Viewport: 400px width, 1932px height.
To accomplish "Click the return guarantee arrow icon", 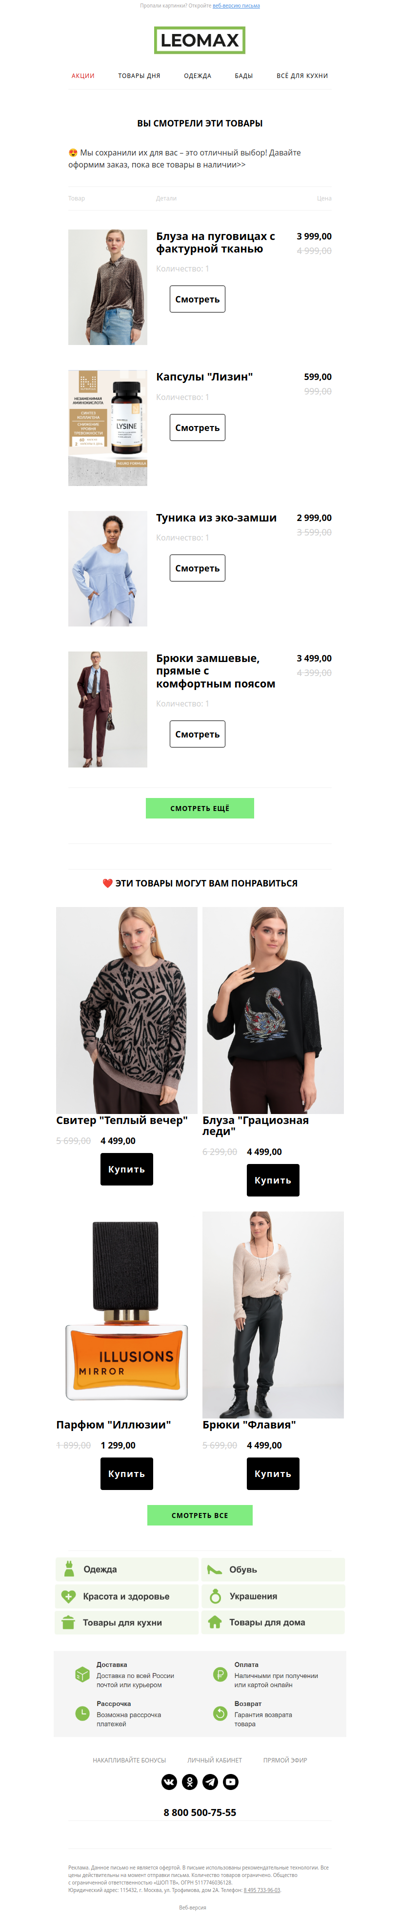I will pos(220,1713).
